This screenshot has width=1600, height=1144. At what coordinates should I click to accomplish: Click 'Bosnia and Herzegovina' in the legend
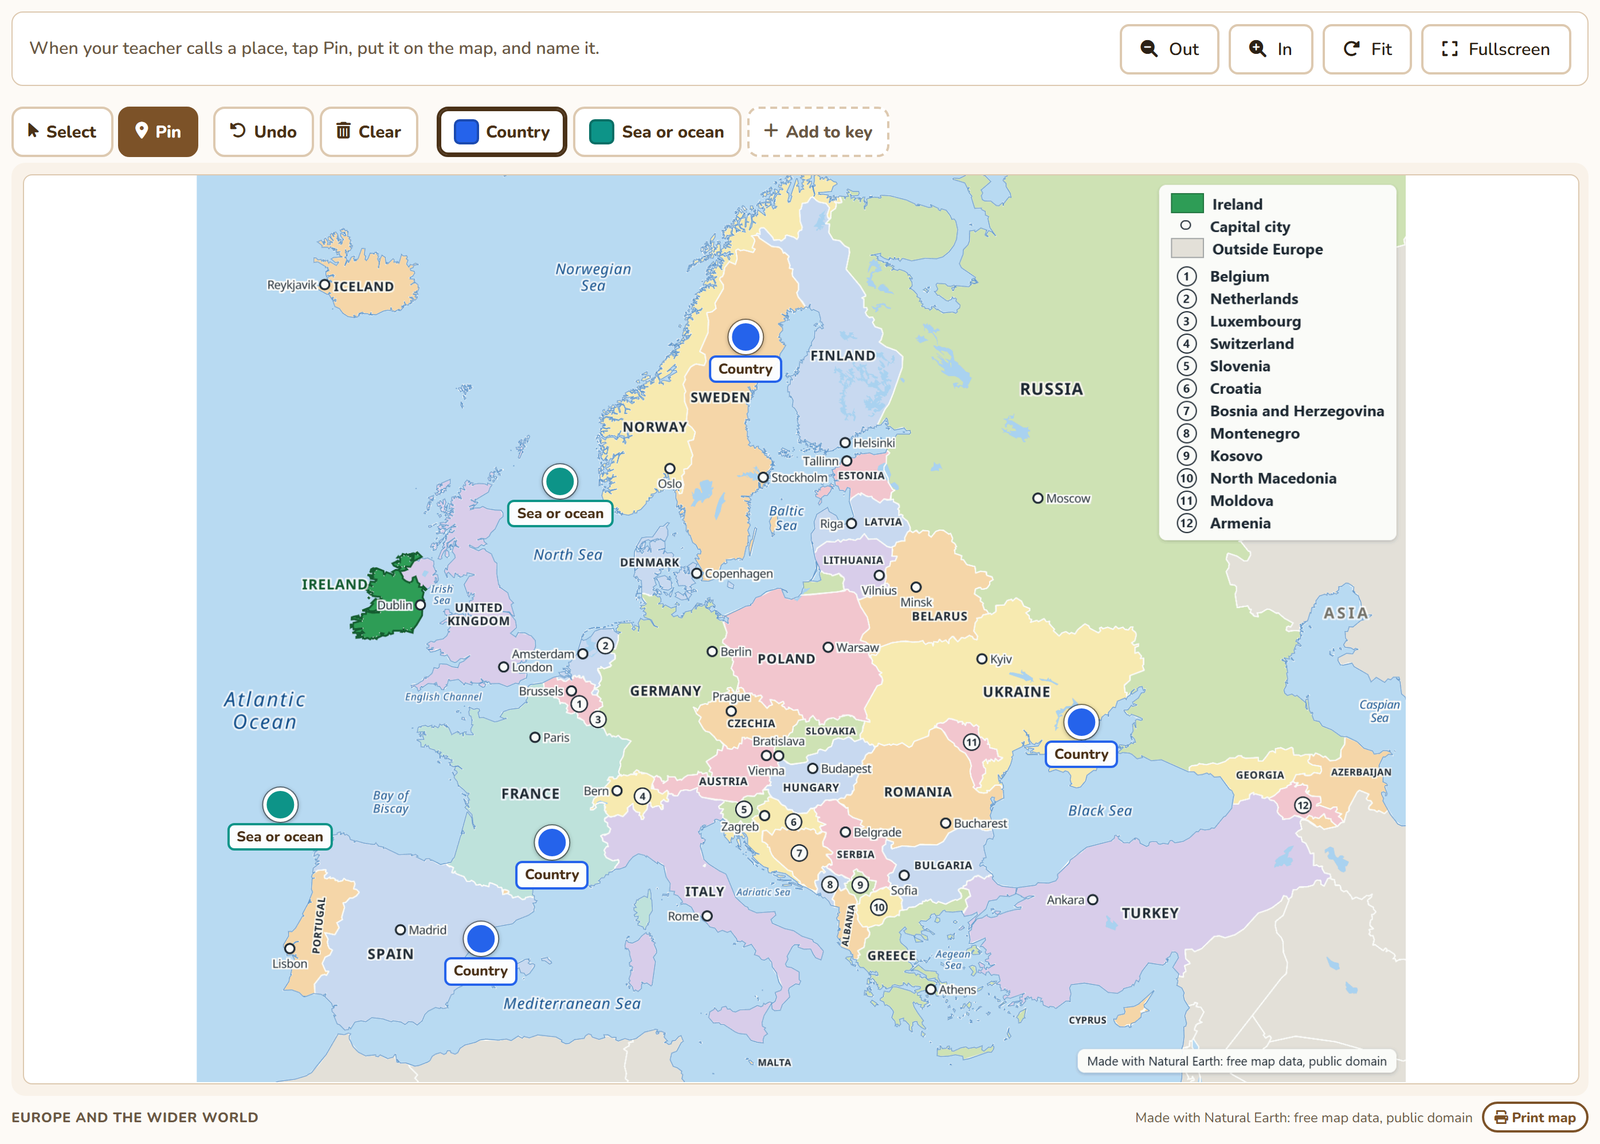pos(1297,411)
